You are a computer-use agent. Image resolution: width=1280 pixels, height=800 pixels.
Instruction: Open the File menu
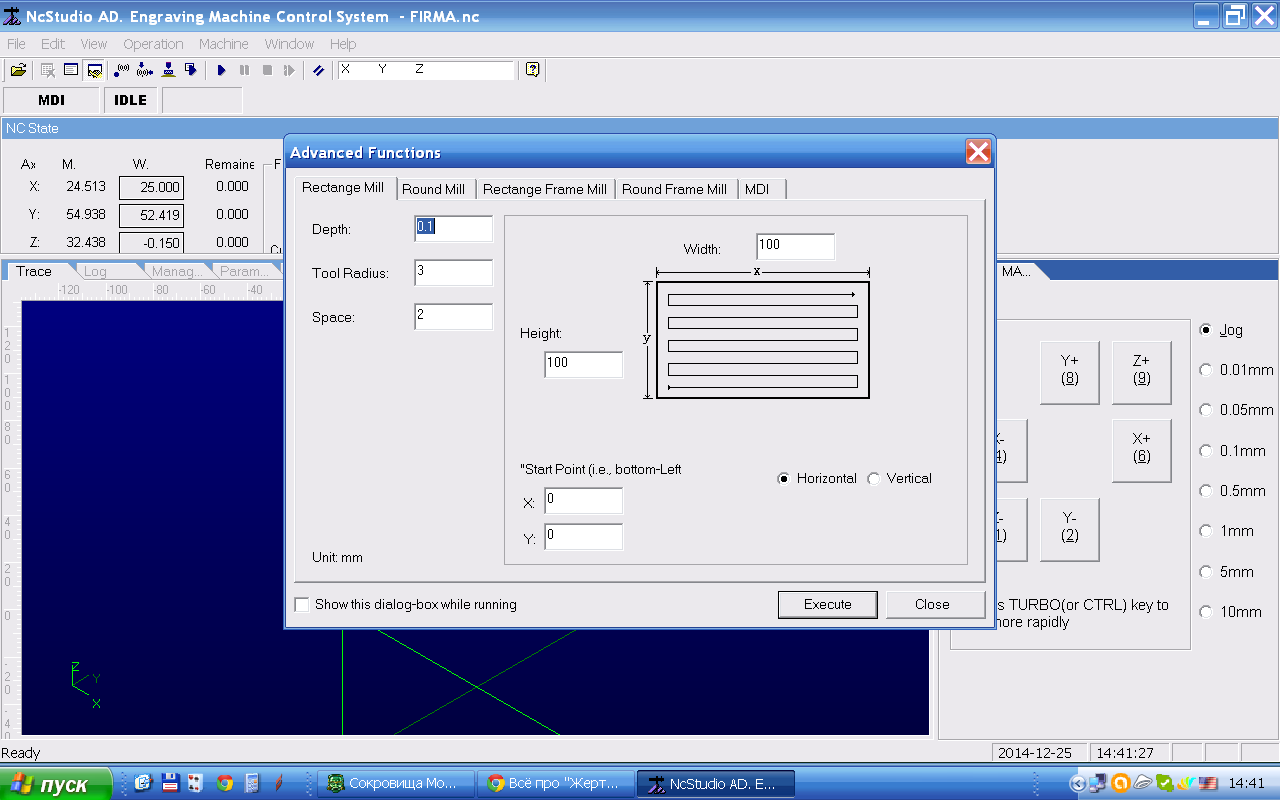[16, 44]
